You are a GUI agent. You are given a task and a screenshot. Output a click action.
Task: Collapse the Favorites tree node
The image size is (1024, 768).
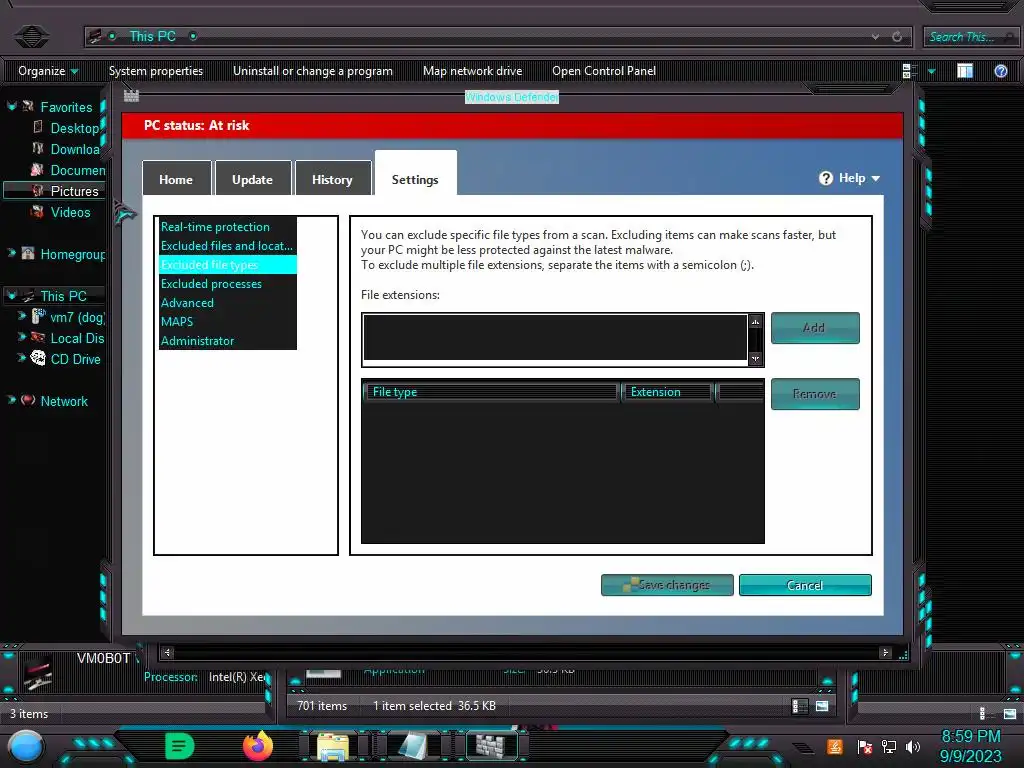click(x=11, y=106)
